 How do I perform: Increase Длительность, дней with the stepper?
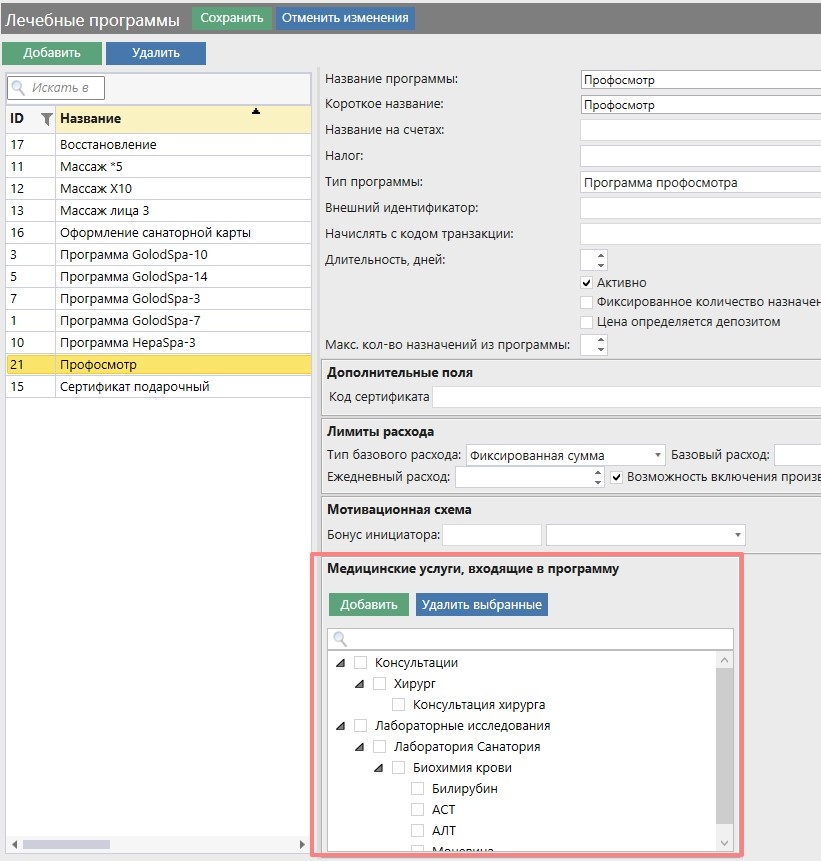pos(600,255)
